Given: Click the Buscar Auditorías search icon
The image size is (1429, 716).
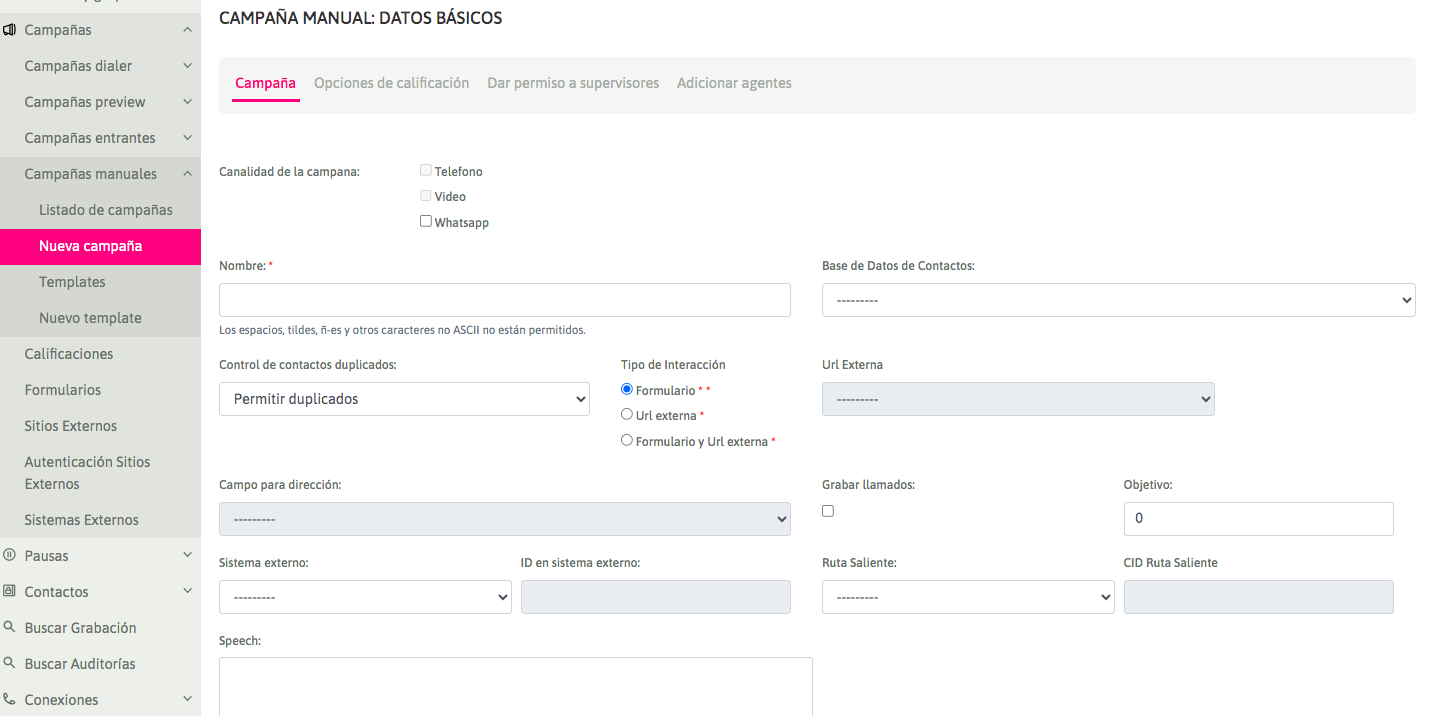Looking at the screenshot, I should 9,663.
